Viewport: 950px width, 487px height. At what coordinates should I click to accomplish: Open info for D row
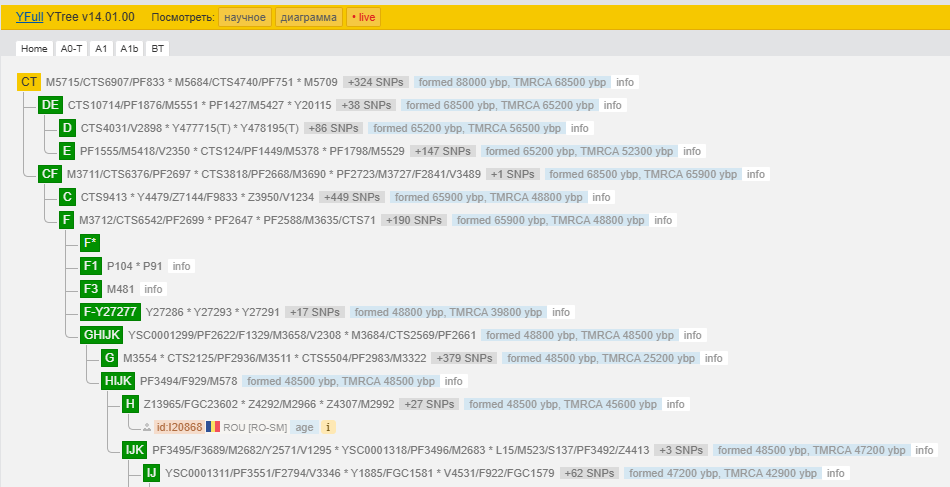tap(580, 128)
